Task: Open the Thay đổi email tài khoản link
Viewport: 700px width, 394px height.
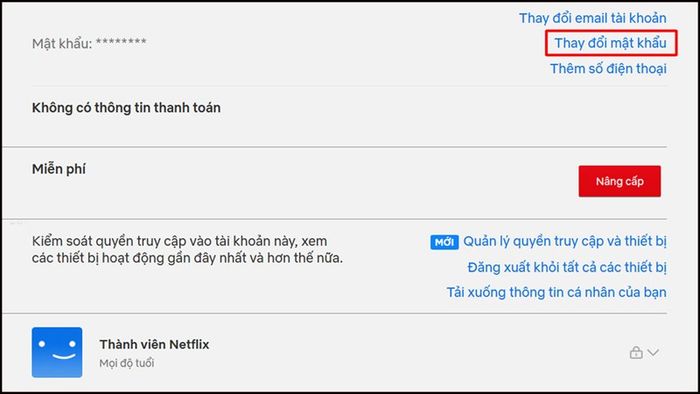Action: [592, 18]
